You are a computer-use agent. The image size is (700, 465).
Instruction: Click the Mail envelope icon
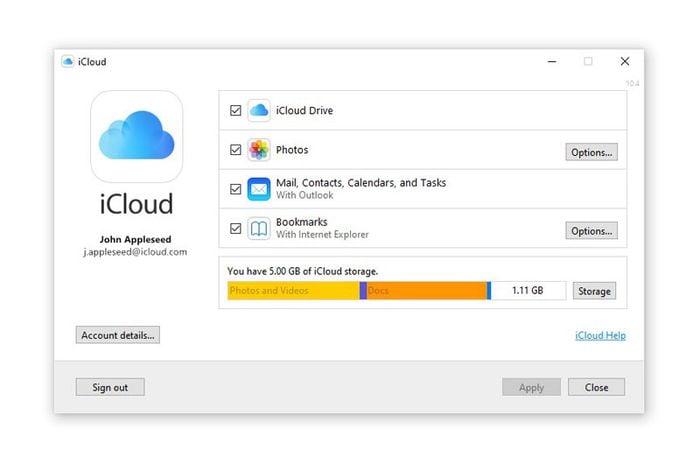pyautogui.click(x=258, y=189)
